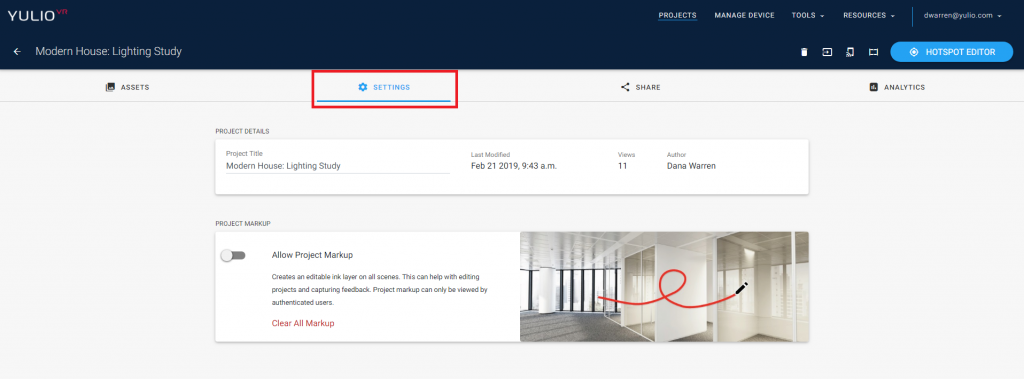Click the move project arrow icon
This screenshot has height=379, width=1024.
(x=827, y=52)
